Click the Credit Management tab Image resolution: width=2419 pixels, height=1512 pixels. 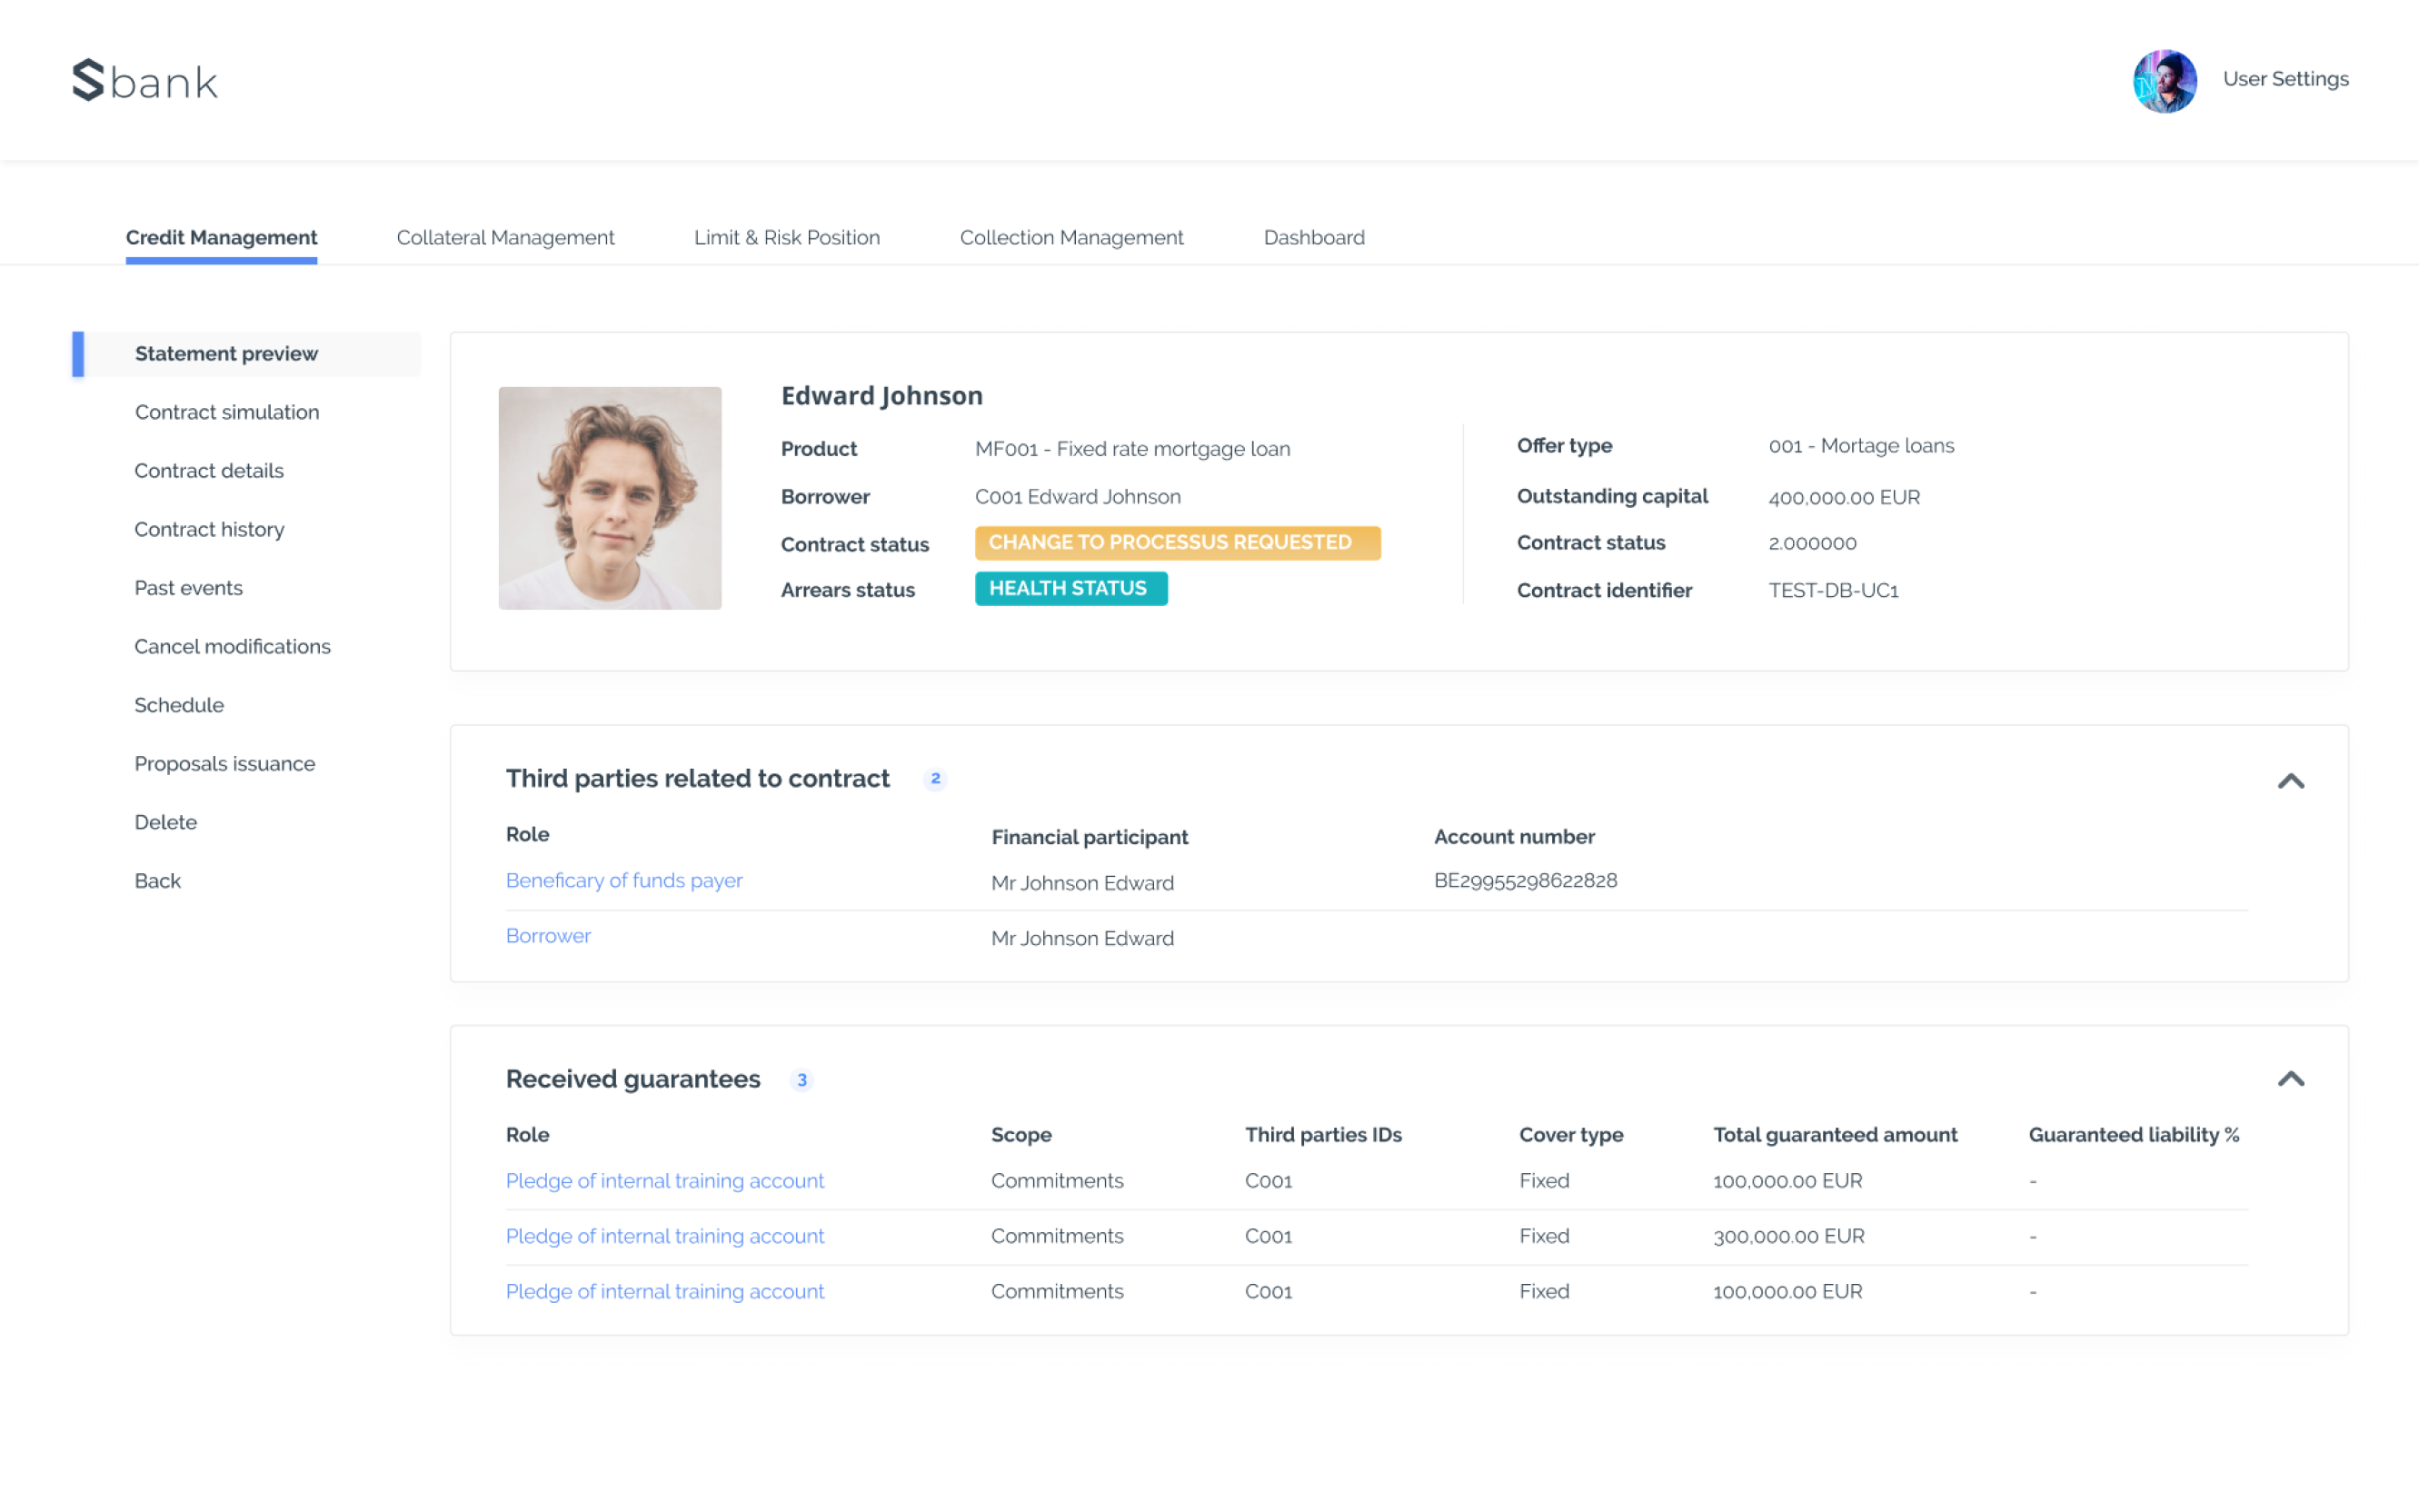(219, 235)
